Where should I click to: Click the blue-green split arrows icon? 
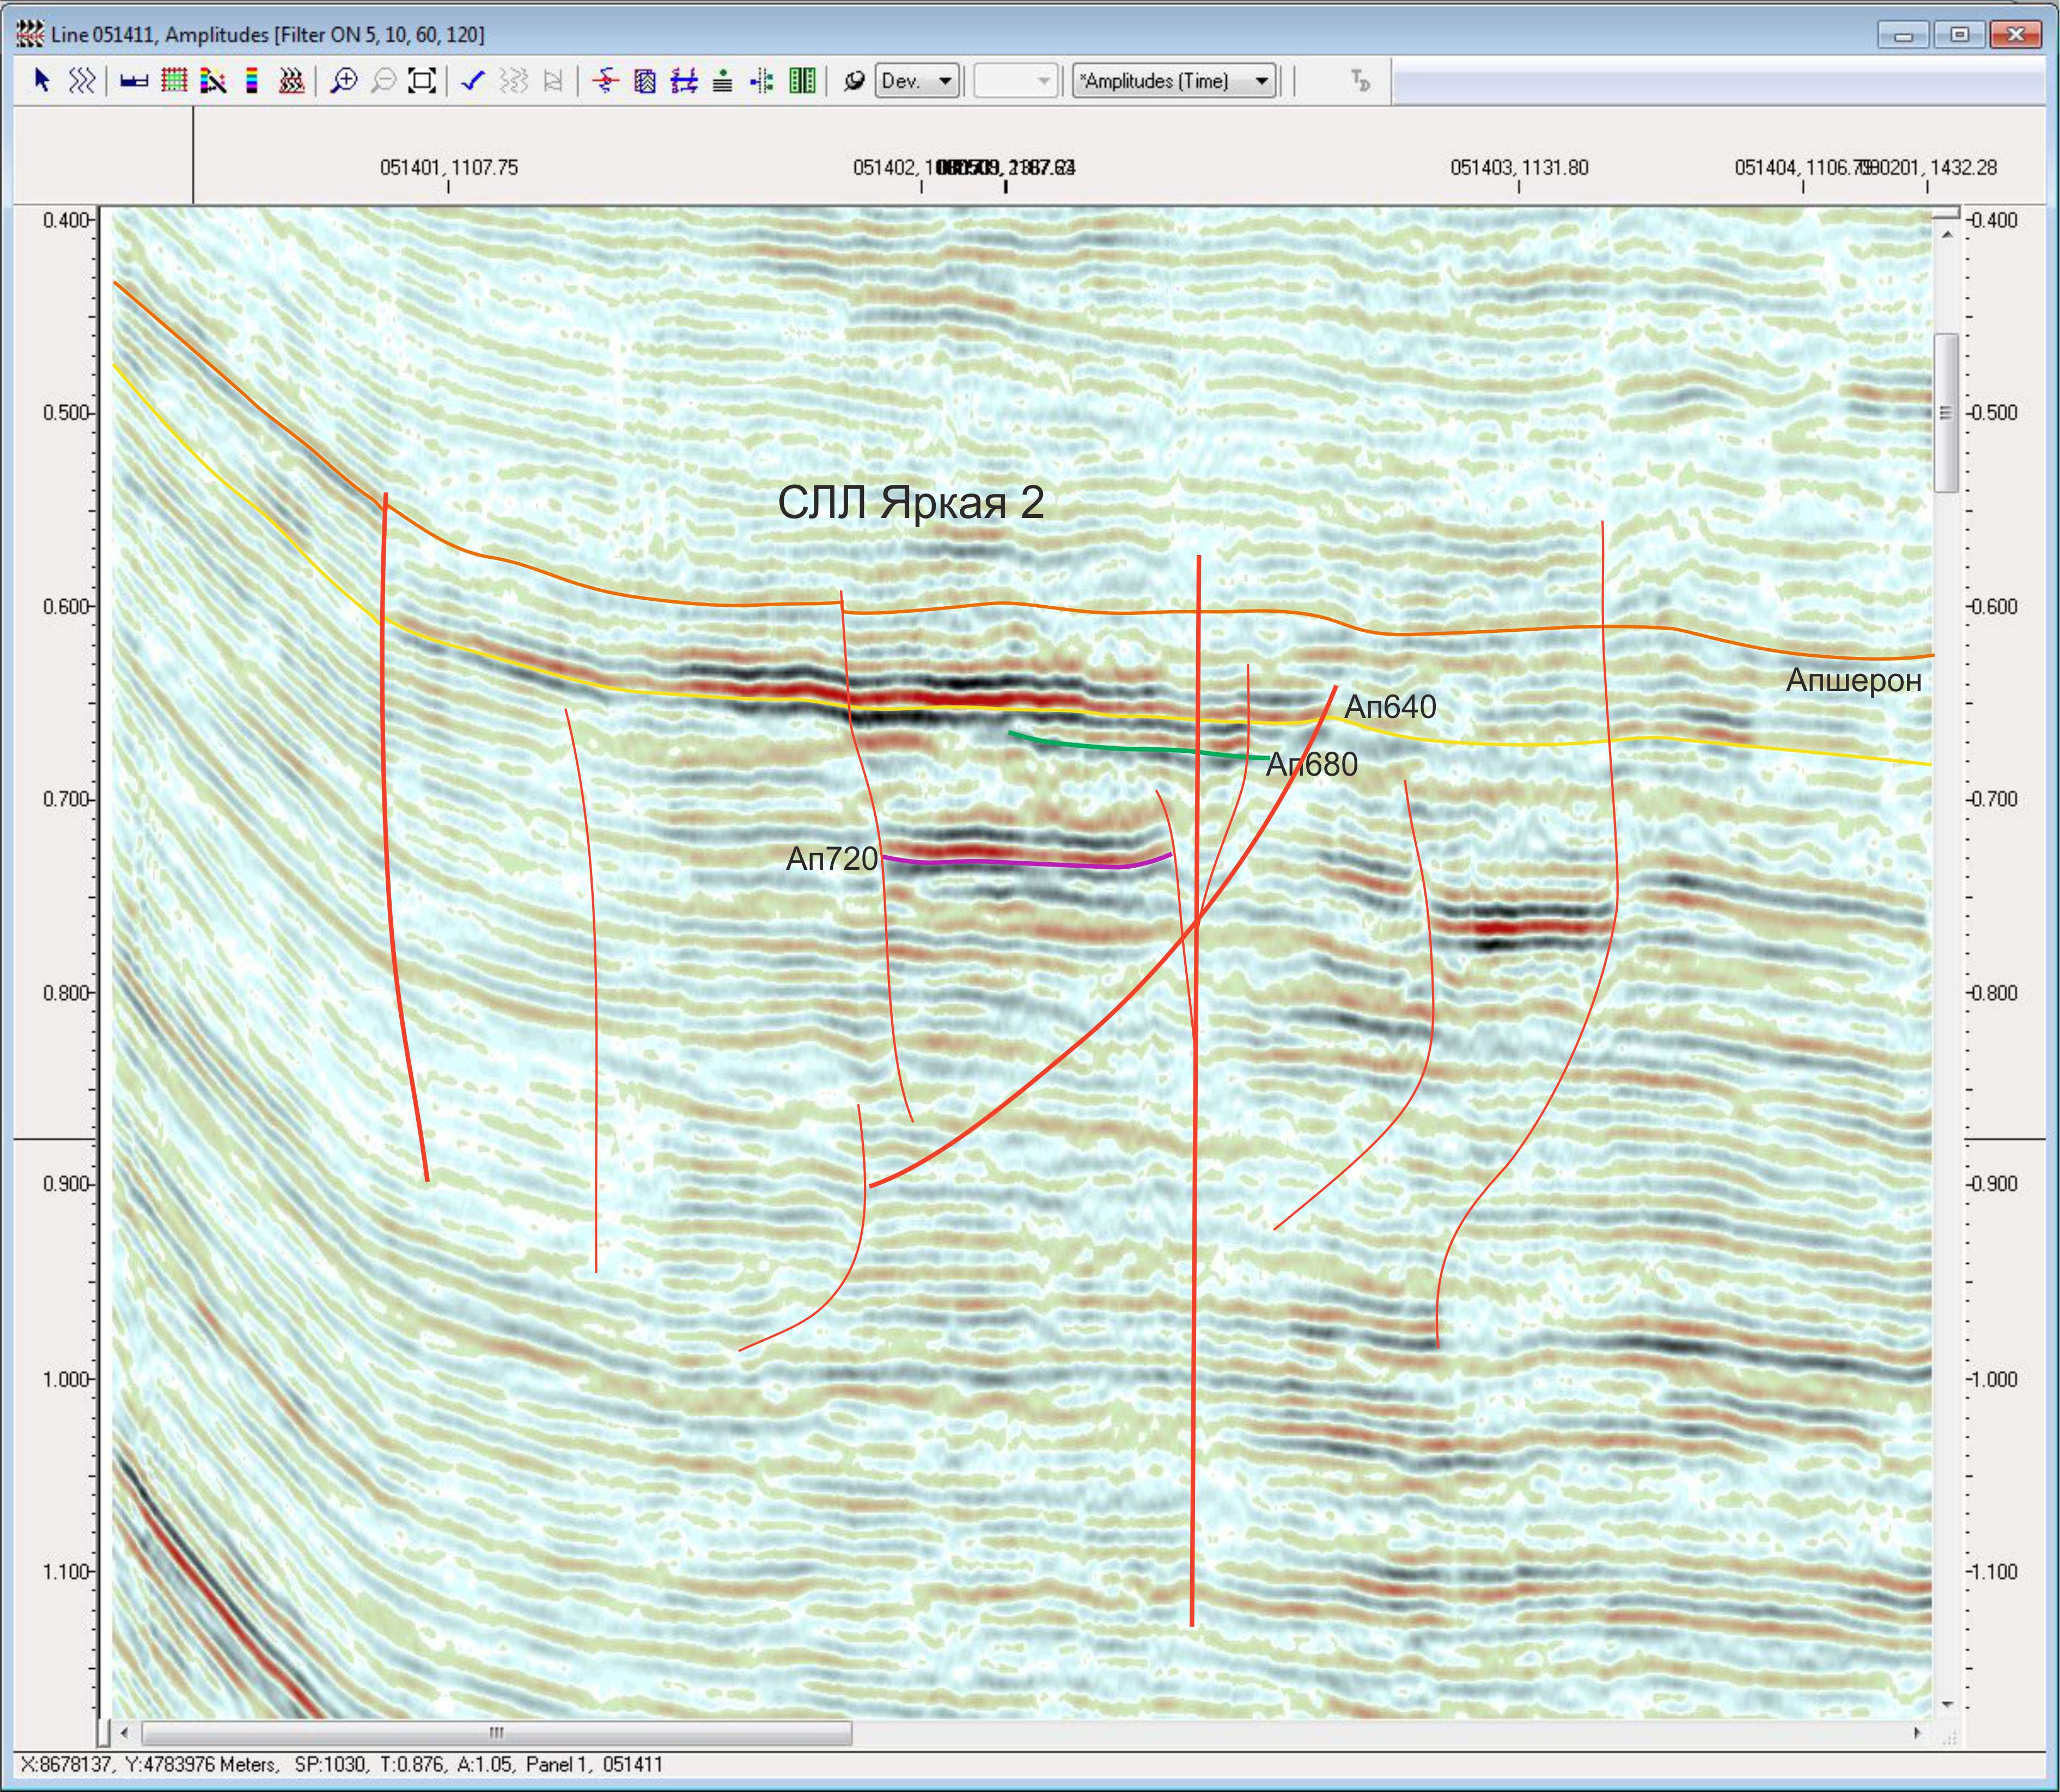[762, 81]
